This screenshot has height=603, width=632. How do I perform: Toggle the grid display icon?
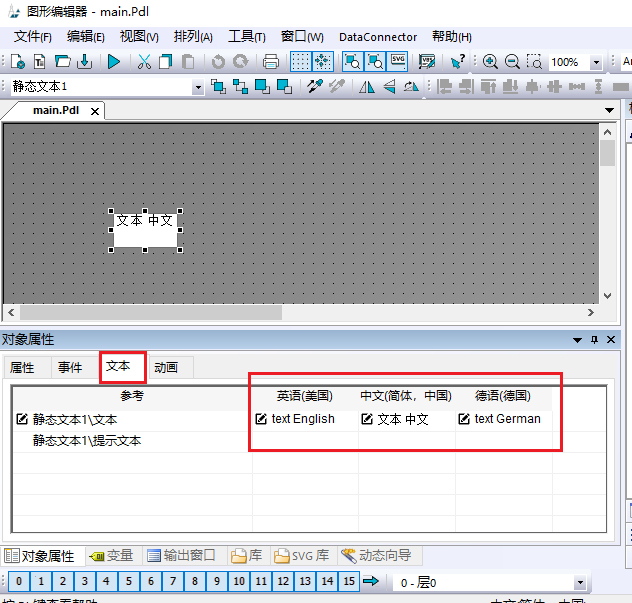point(300,62)
